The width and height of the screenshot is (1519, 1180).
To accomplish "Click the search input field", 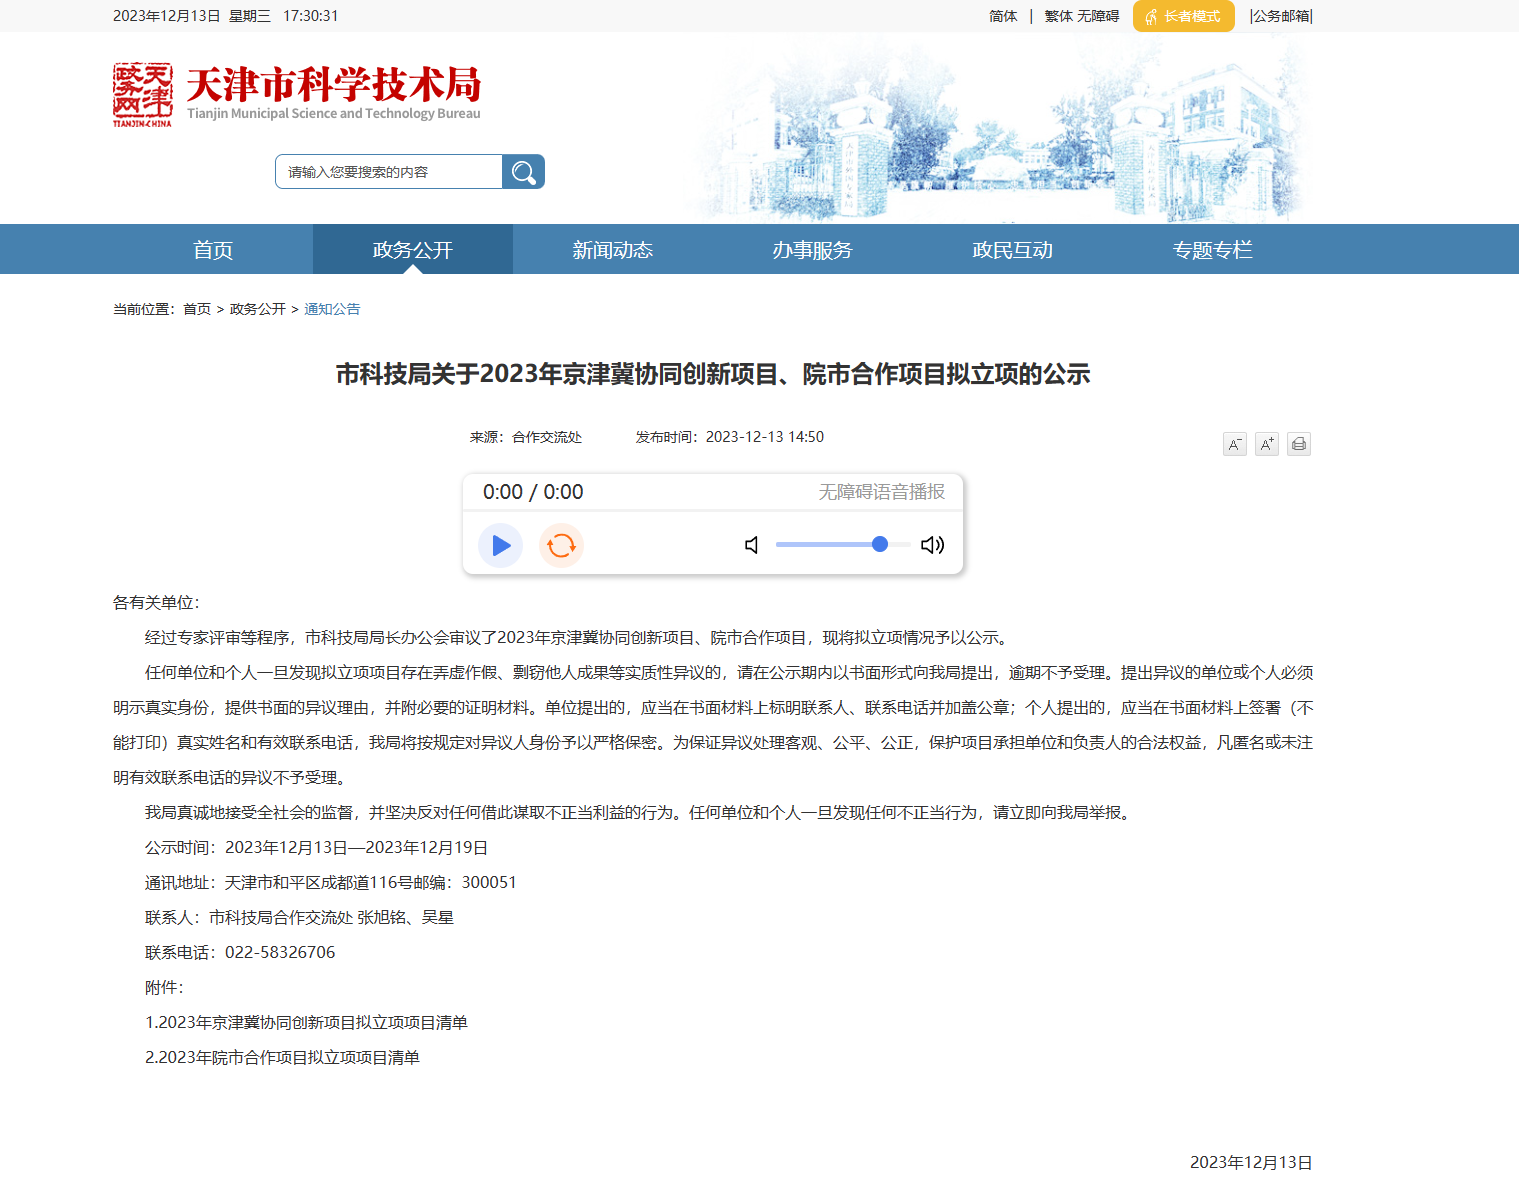I will coord(390,172).
